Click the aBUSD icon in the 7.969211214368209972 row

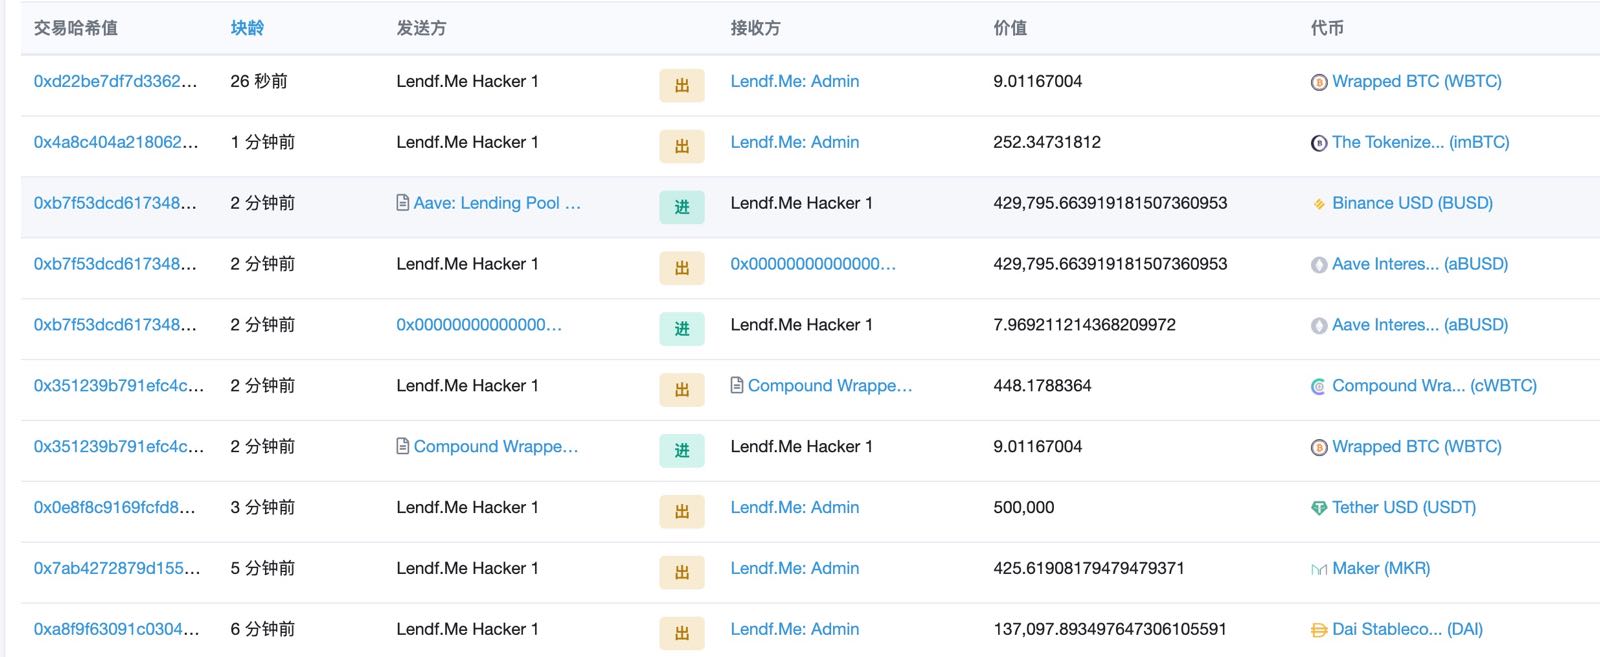[x=1319, y=326]
